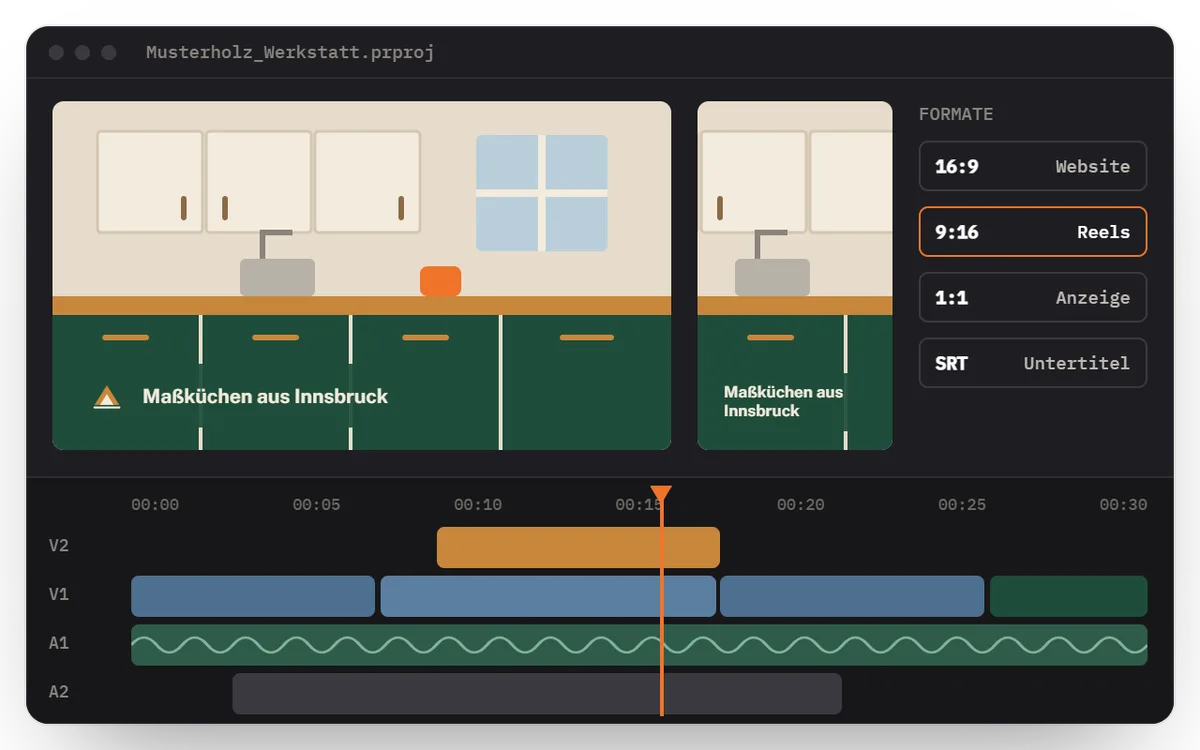Select the third blue clip on V1
1200x750 pixels.
click(852, 596)
